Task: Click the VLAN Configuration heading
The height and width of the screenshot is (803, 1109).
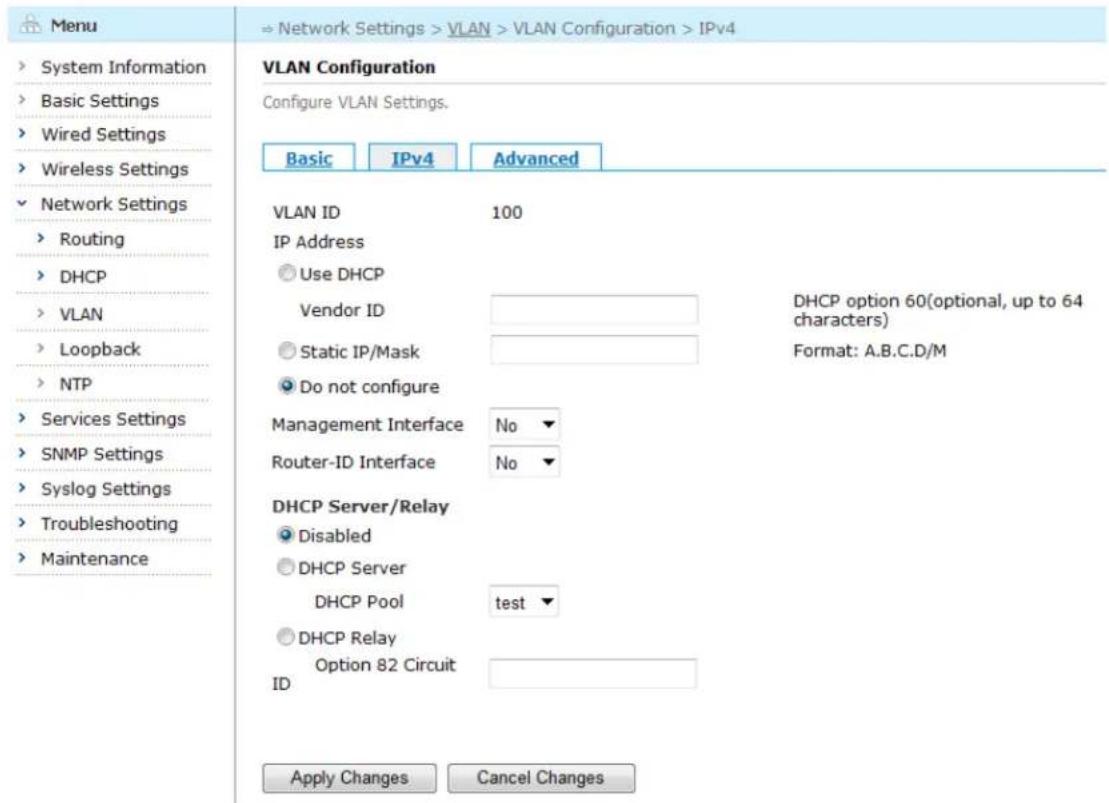Action: (349, 67)
